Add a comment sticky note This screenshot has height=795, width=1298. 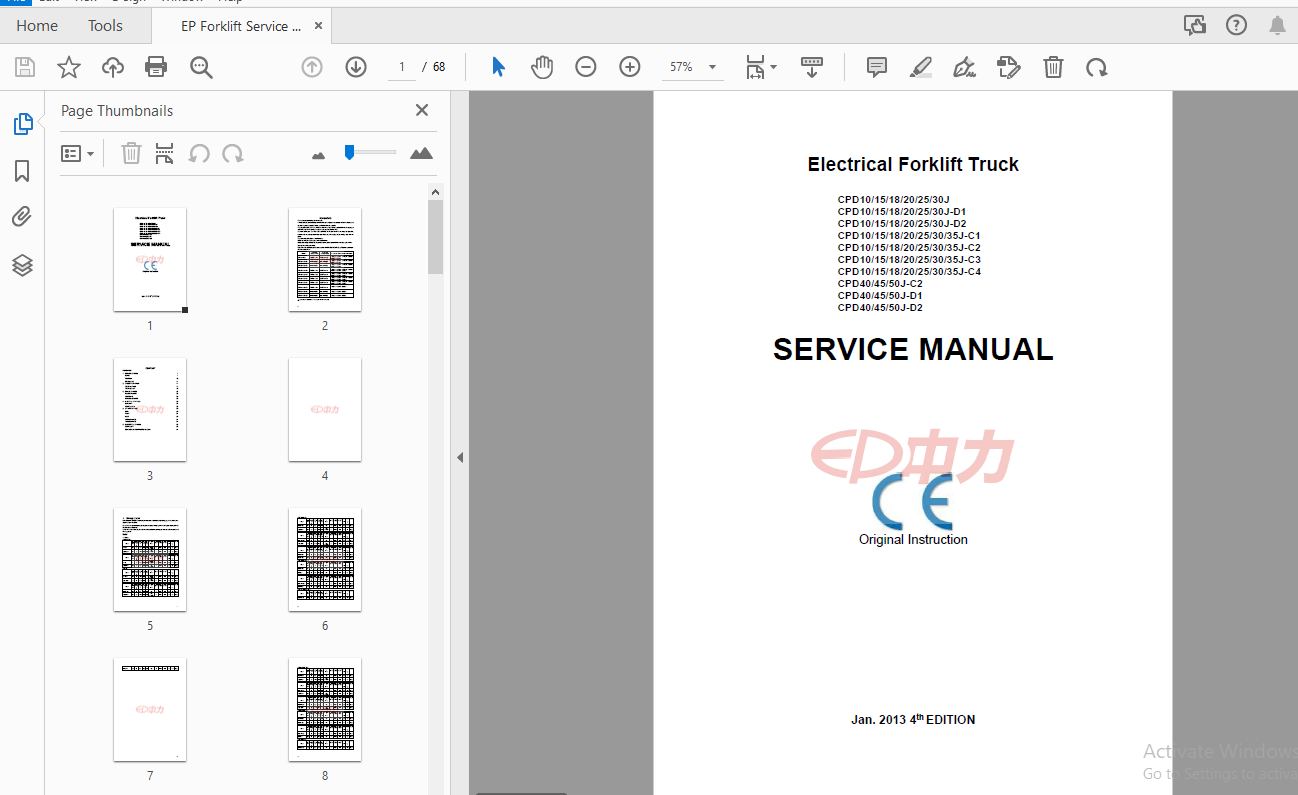coord(877,67)
